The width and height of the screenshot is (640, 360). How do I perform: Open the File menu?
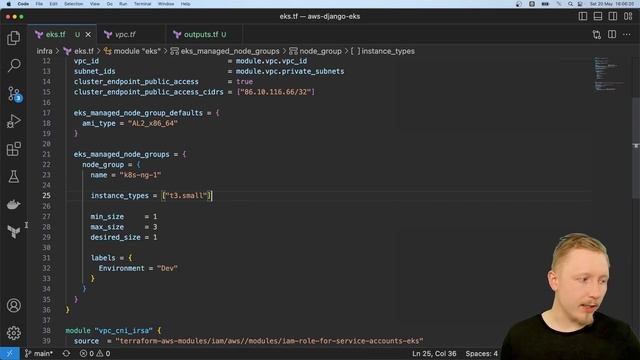39,4
